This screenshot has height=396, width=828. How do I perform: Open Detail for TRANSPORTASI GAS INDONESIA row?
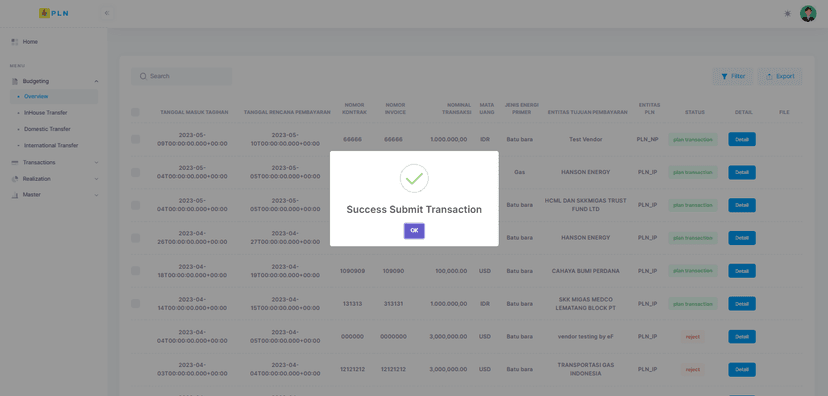click(742, 370)
